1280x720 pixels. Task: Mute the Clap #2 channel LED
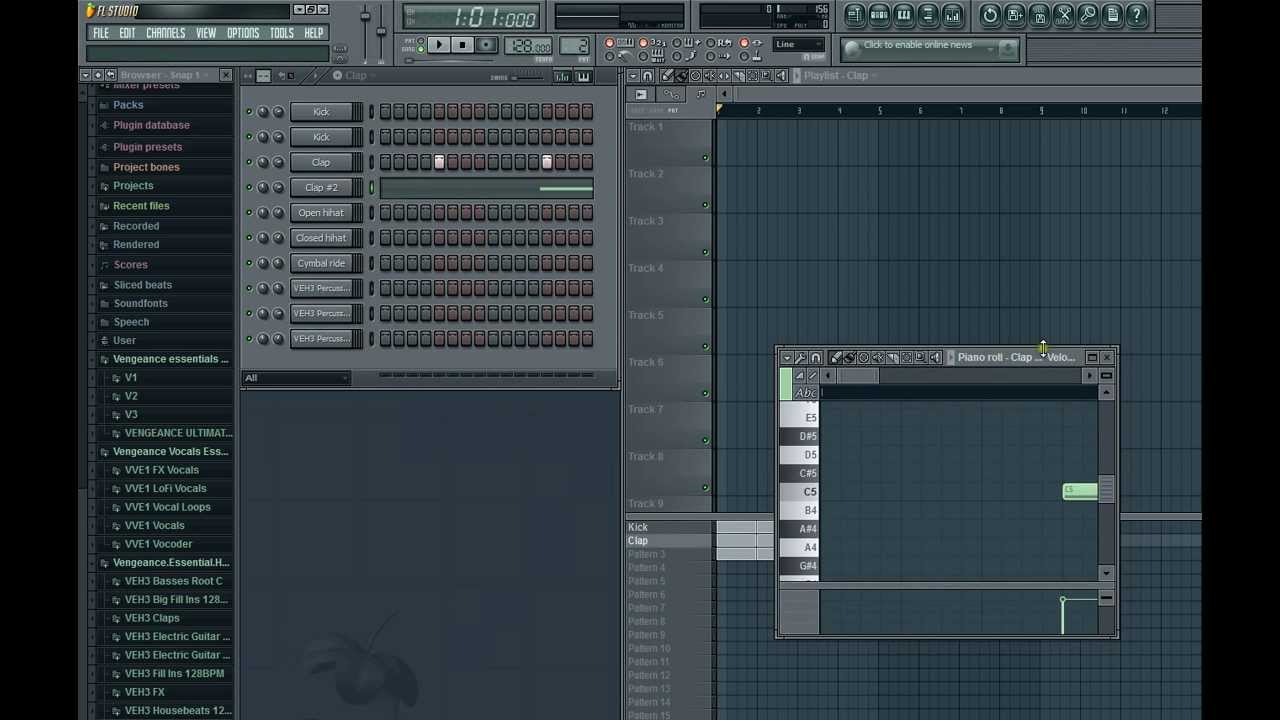tap(249, 187)
